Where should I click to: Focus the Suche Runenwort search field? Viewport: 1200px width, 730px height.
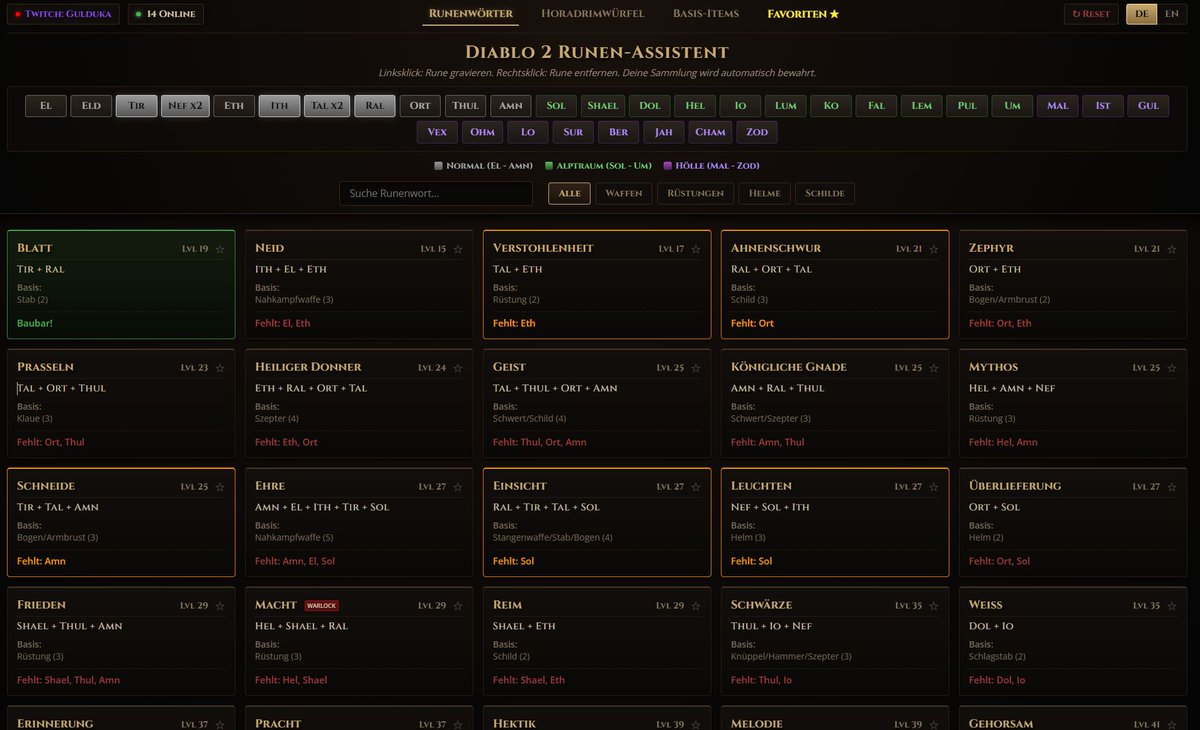click(436, 194)
